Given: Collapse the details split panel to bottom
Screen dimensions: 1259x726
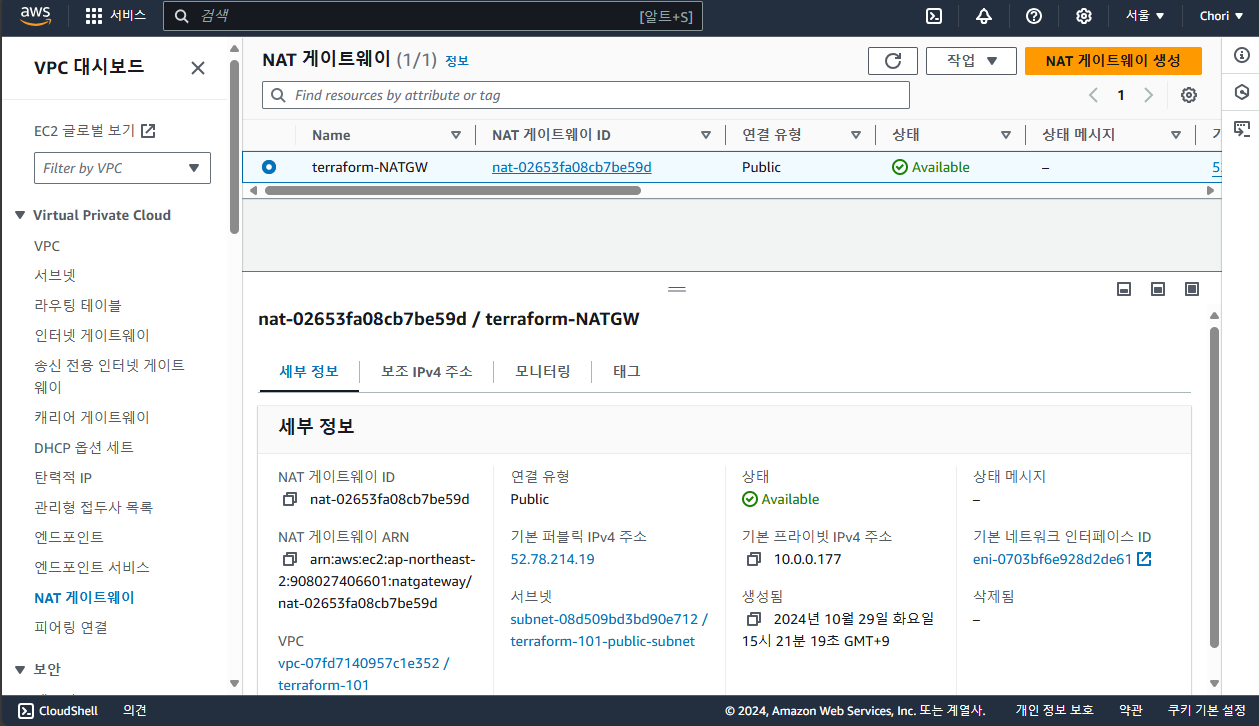Looking at the screenshot, I should tap(1124, 289).
